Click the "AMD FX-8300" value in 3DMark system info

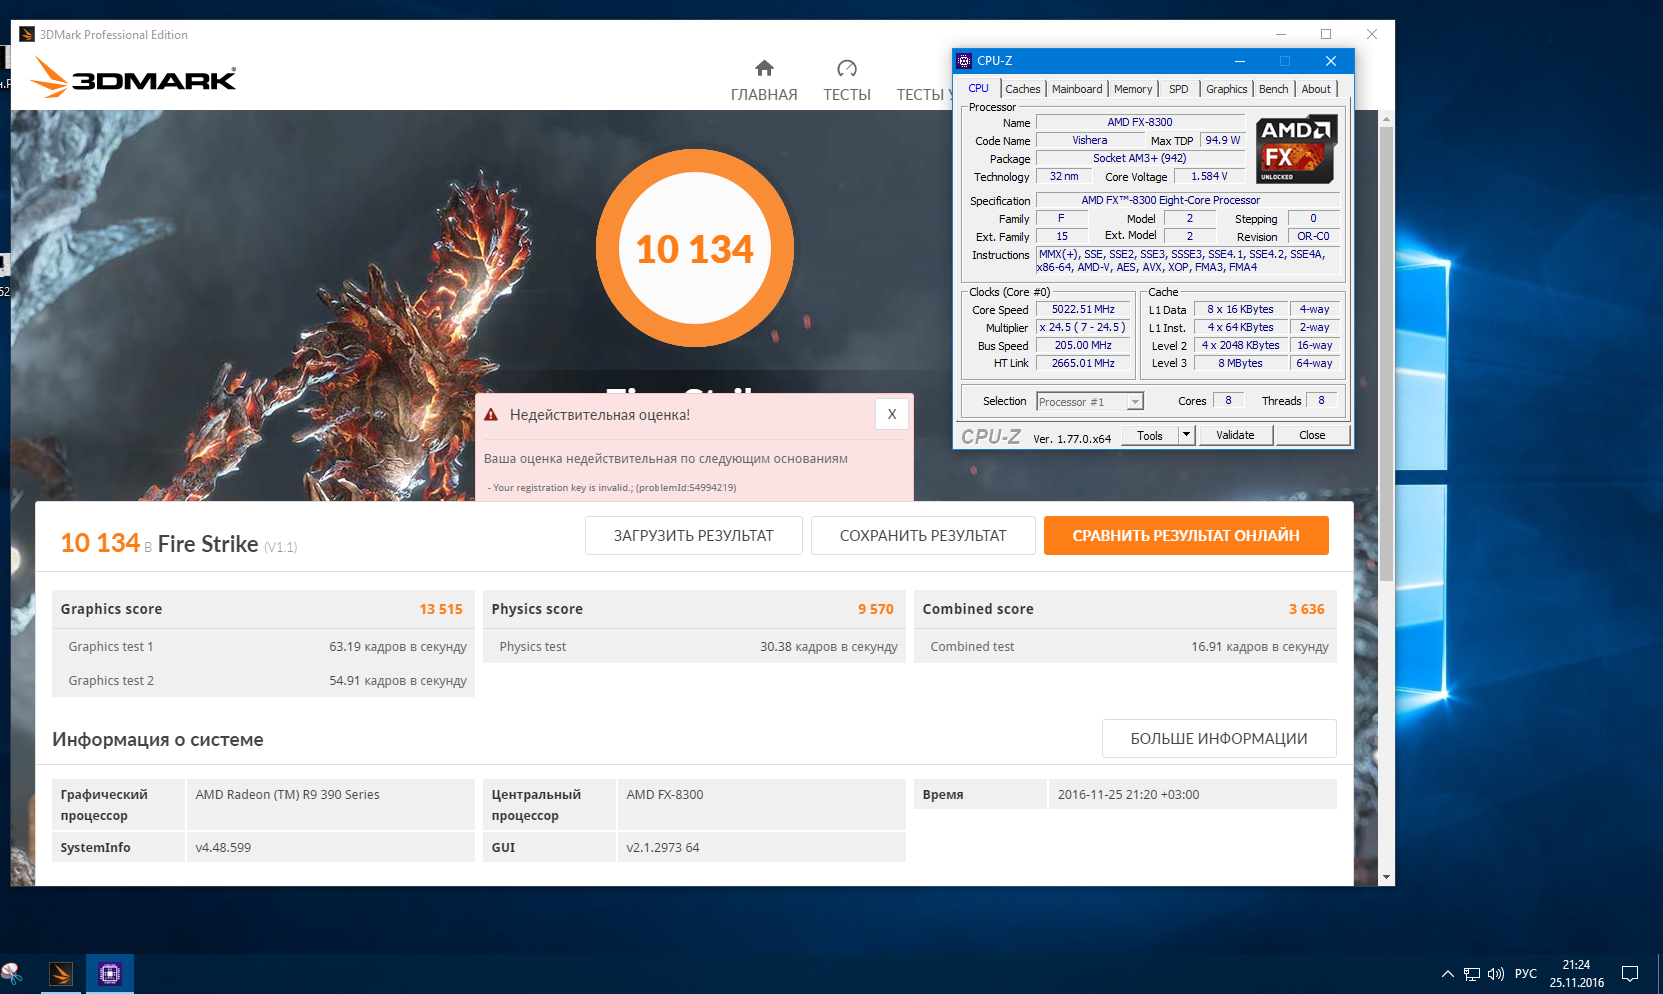click(x=665, y=795)
